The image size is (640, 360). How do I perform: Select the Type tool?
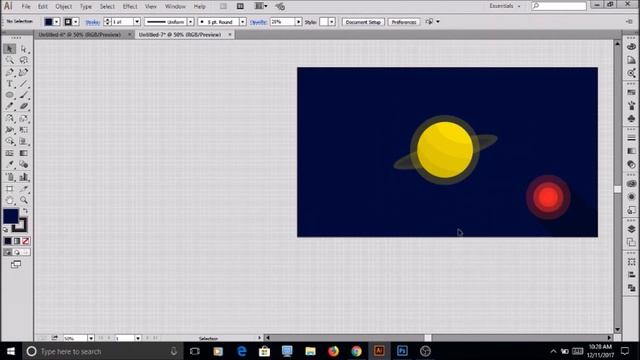tap(10, 84)
